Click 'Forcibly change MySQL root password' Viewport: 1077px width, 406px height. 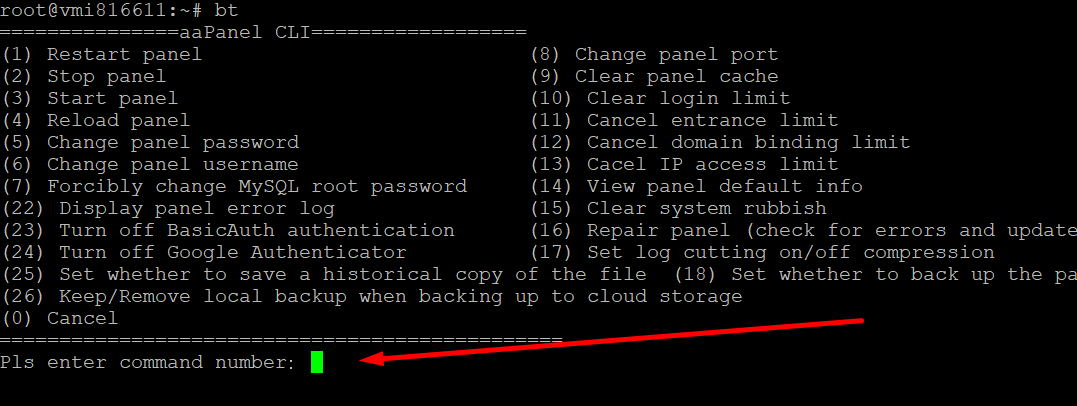pos(234,186)
